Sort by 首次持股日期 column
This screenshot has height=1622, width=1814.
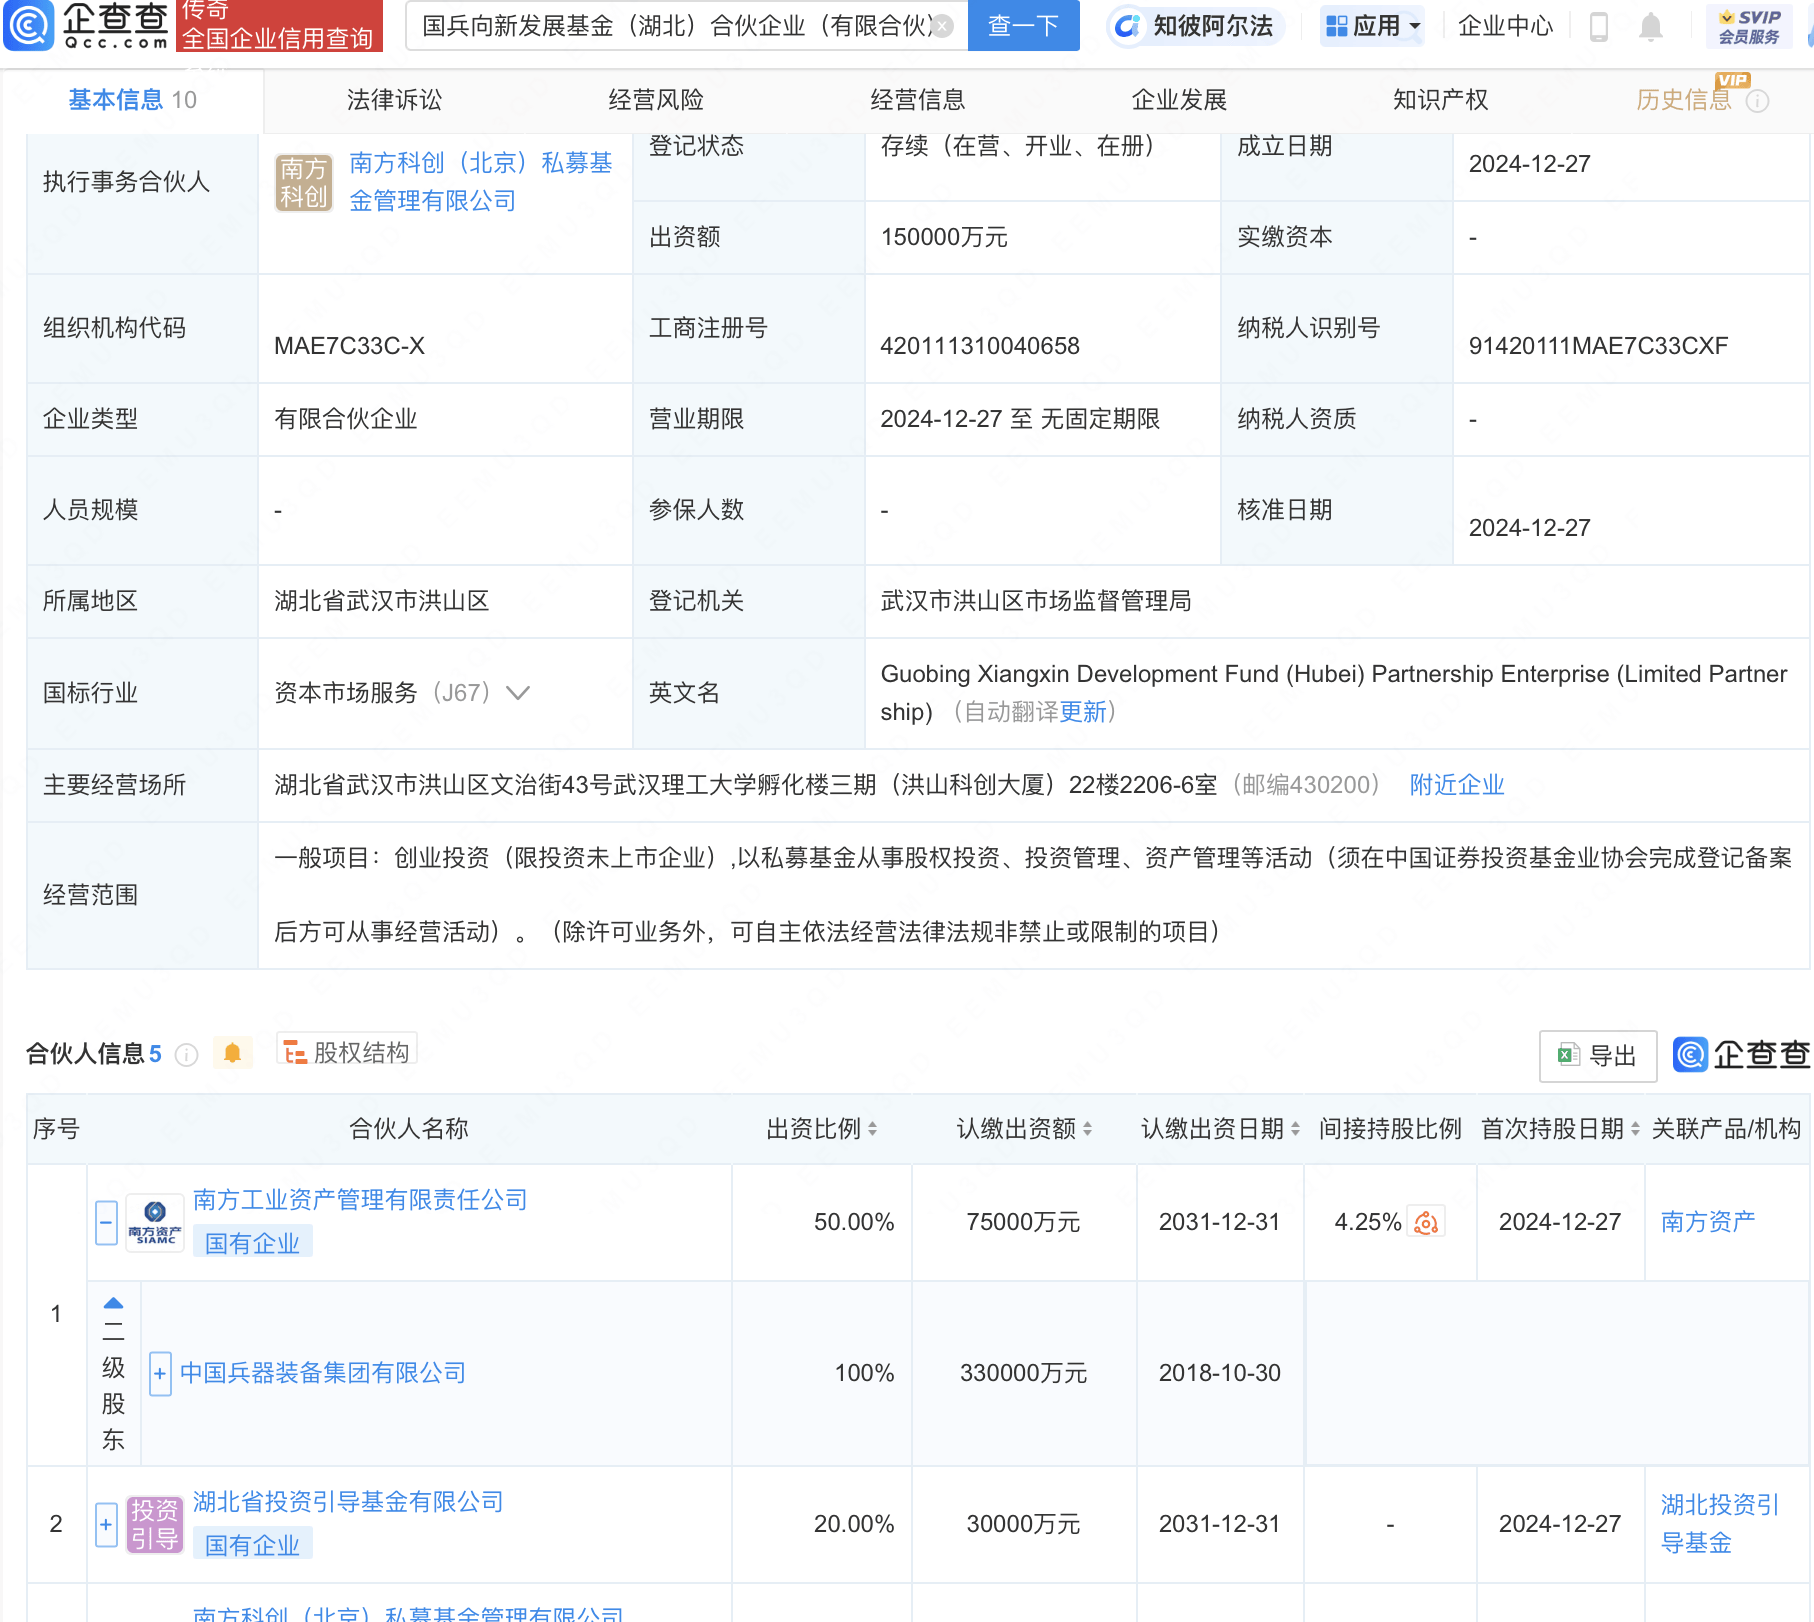tap(1636, 1129)
